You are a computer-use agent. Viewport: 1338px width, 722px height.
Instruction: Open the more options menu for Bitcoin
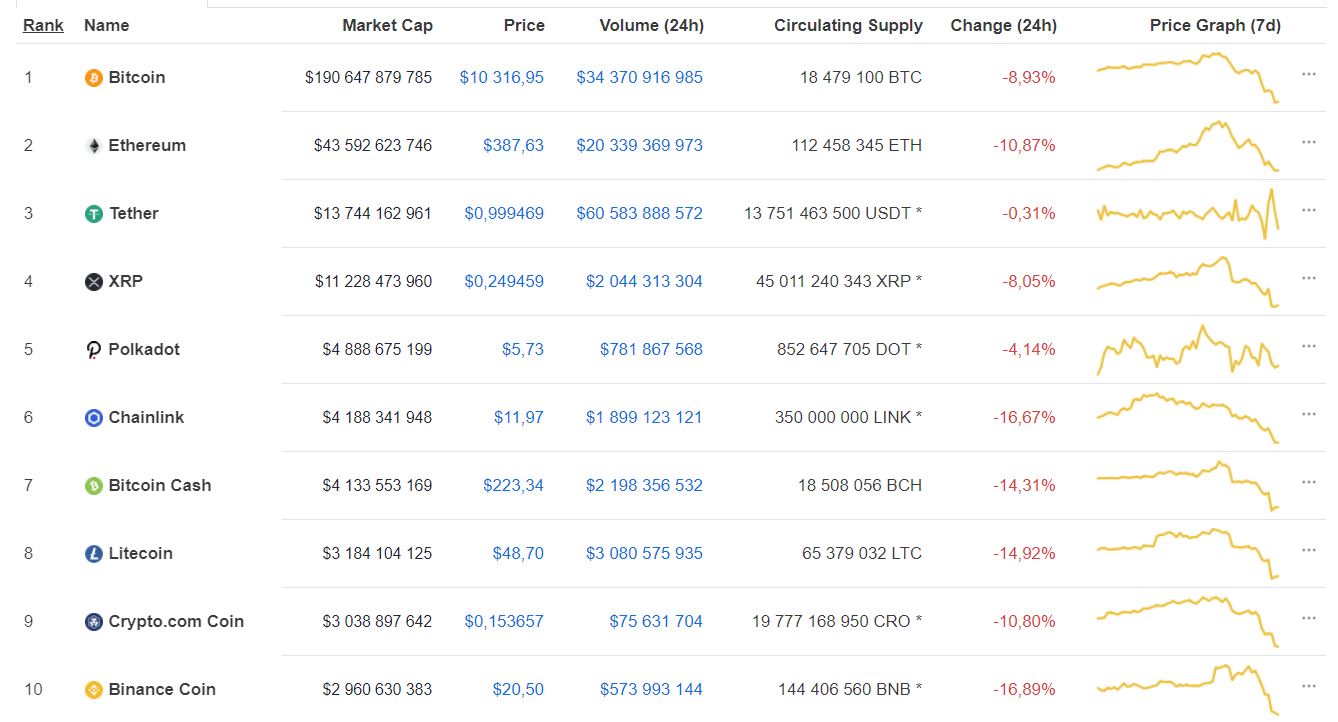point(1309,74)
